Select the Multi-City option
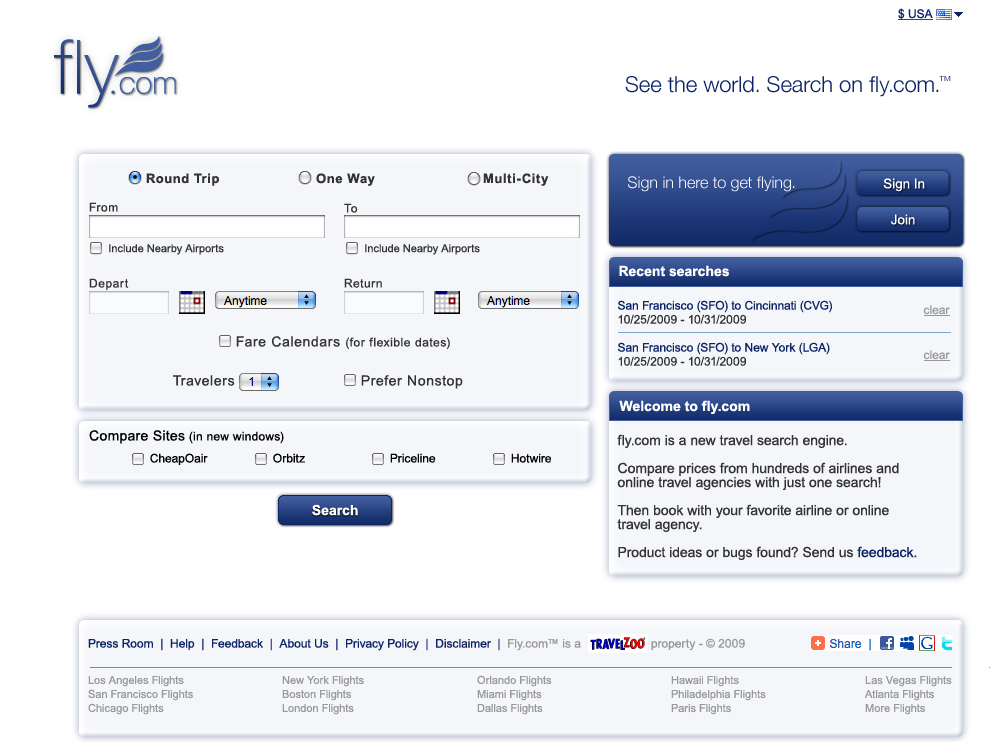 [x=474, y=179]
